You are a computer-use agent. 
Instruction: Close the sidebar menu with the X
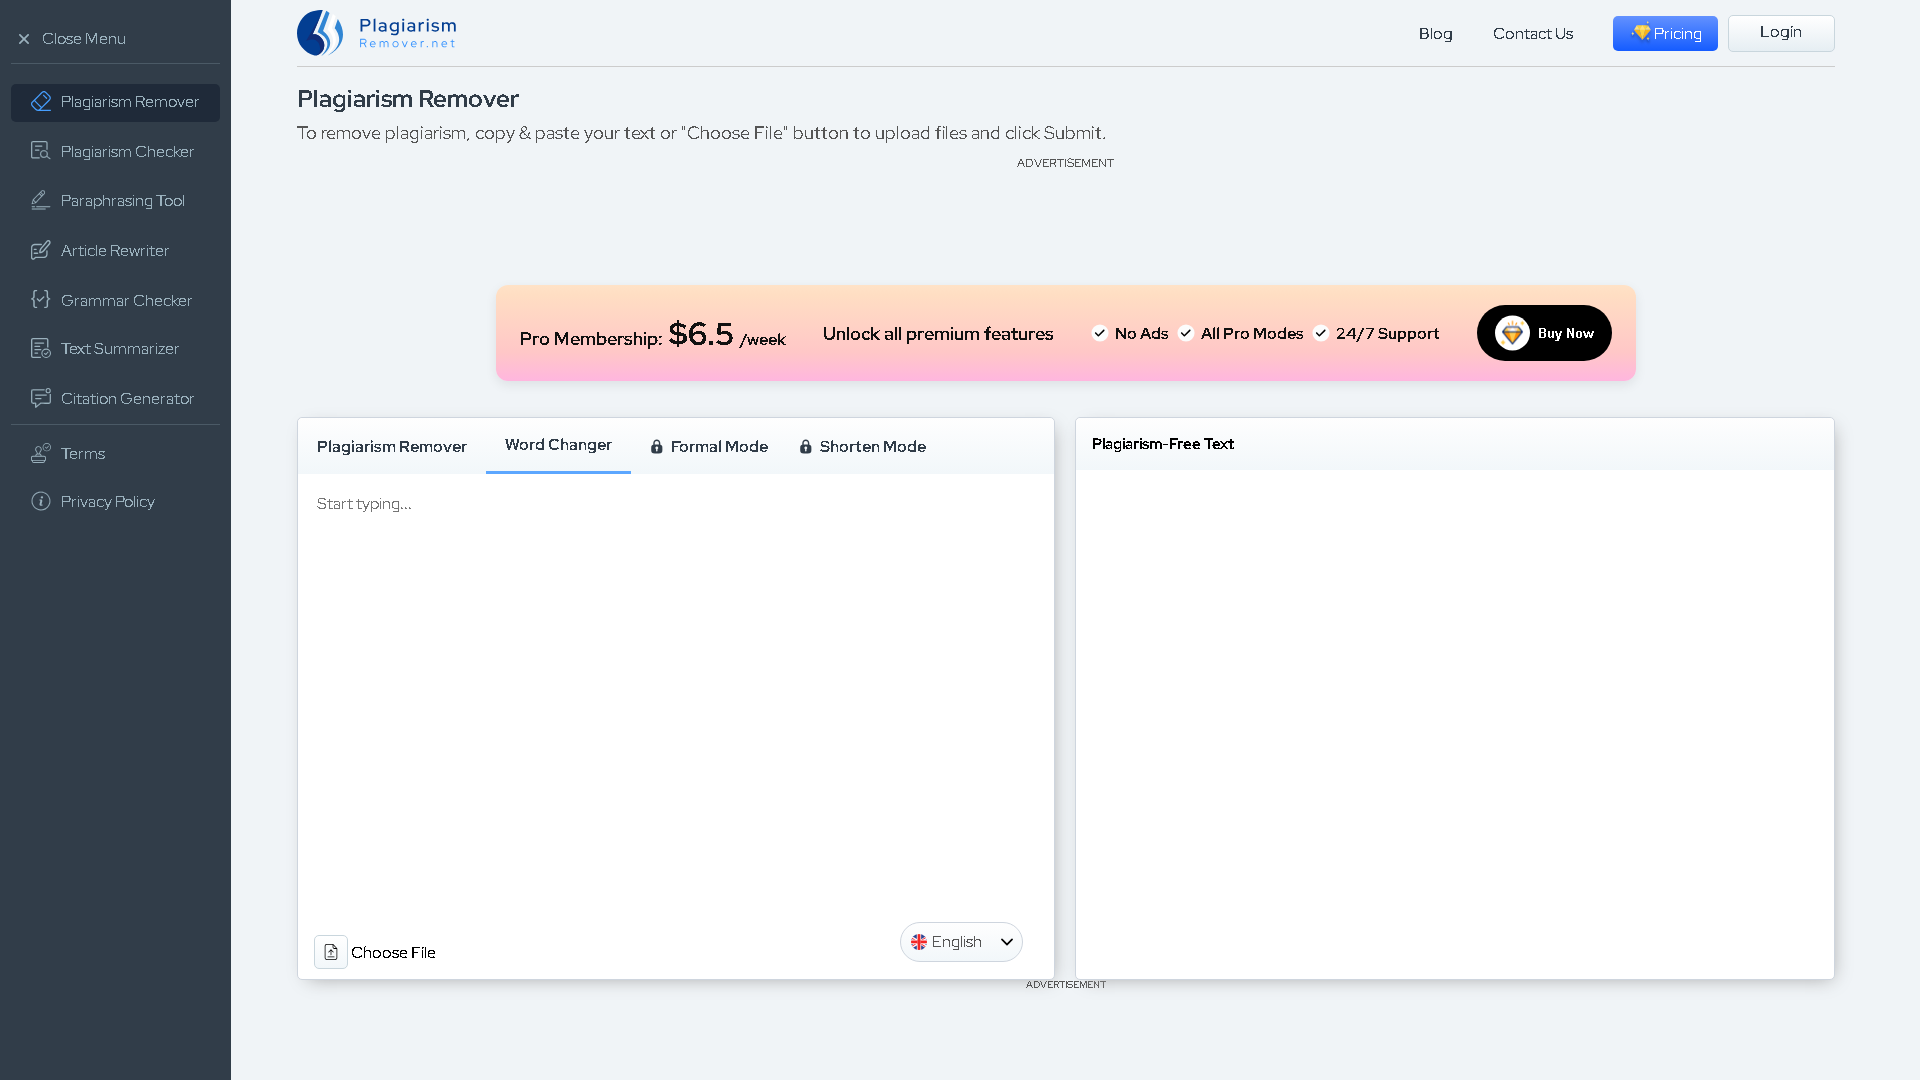click(x=24, y=38)
